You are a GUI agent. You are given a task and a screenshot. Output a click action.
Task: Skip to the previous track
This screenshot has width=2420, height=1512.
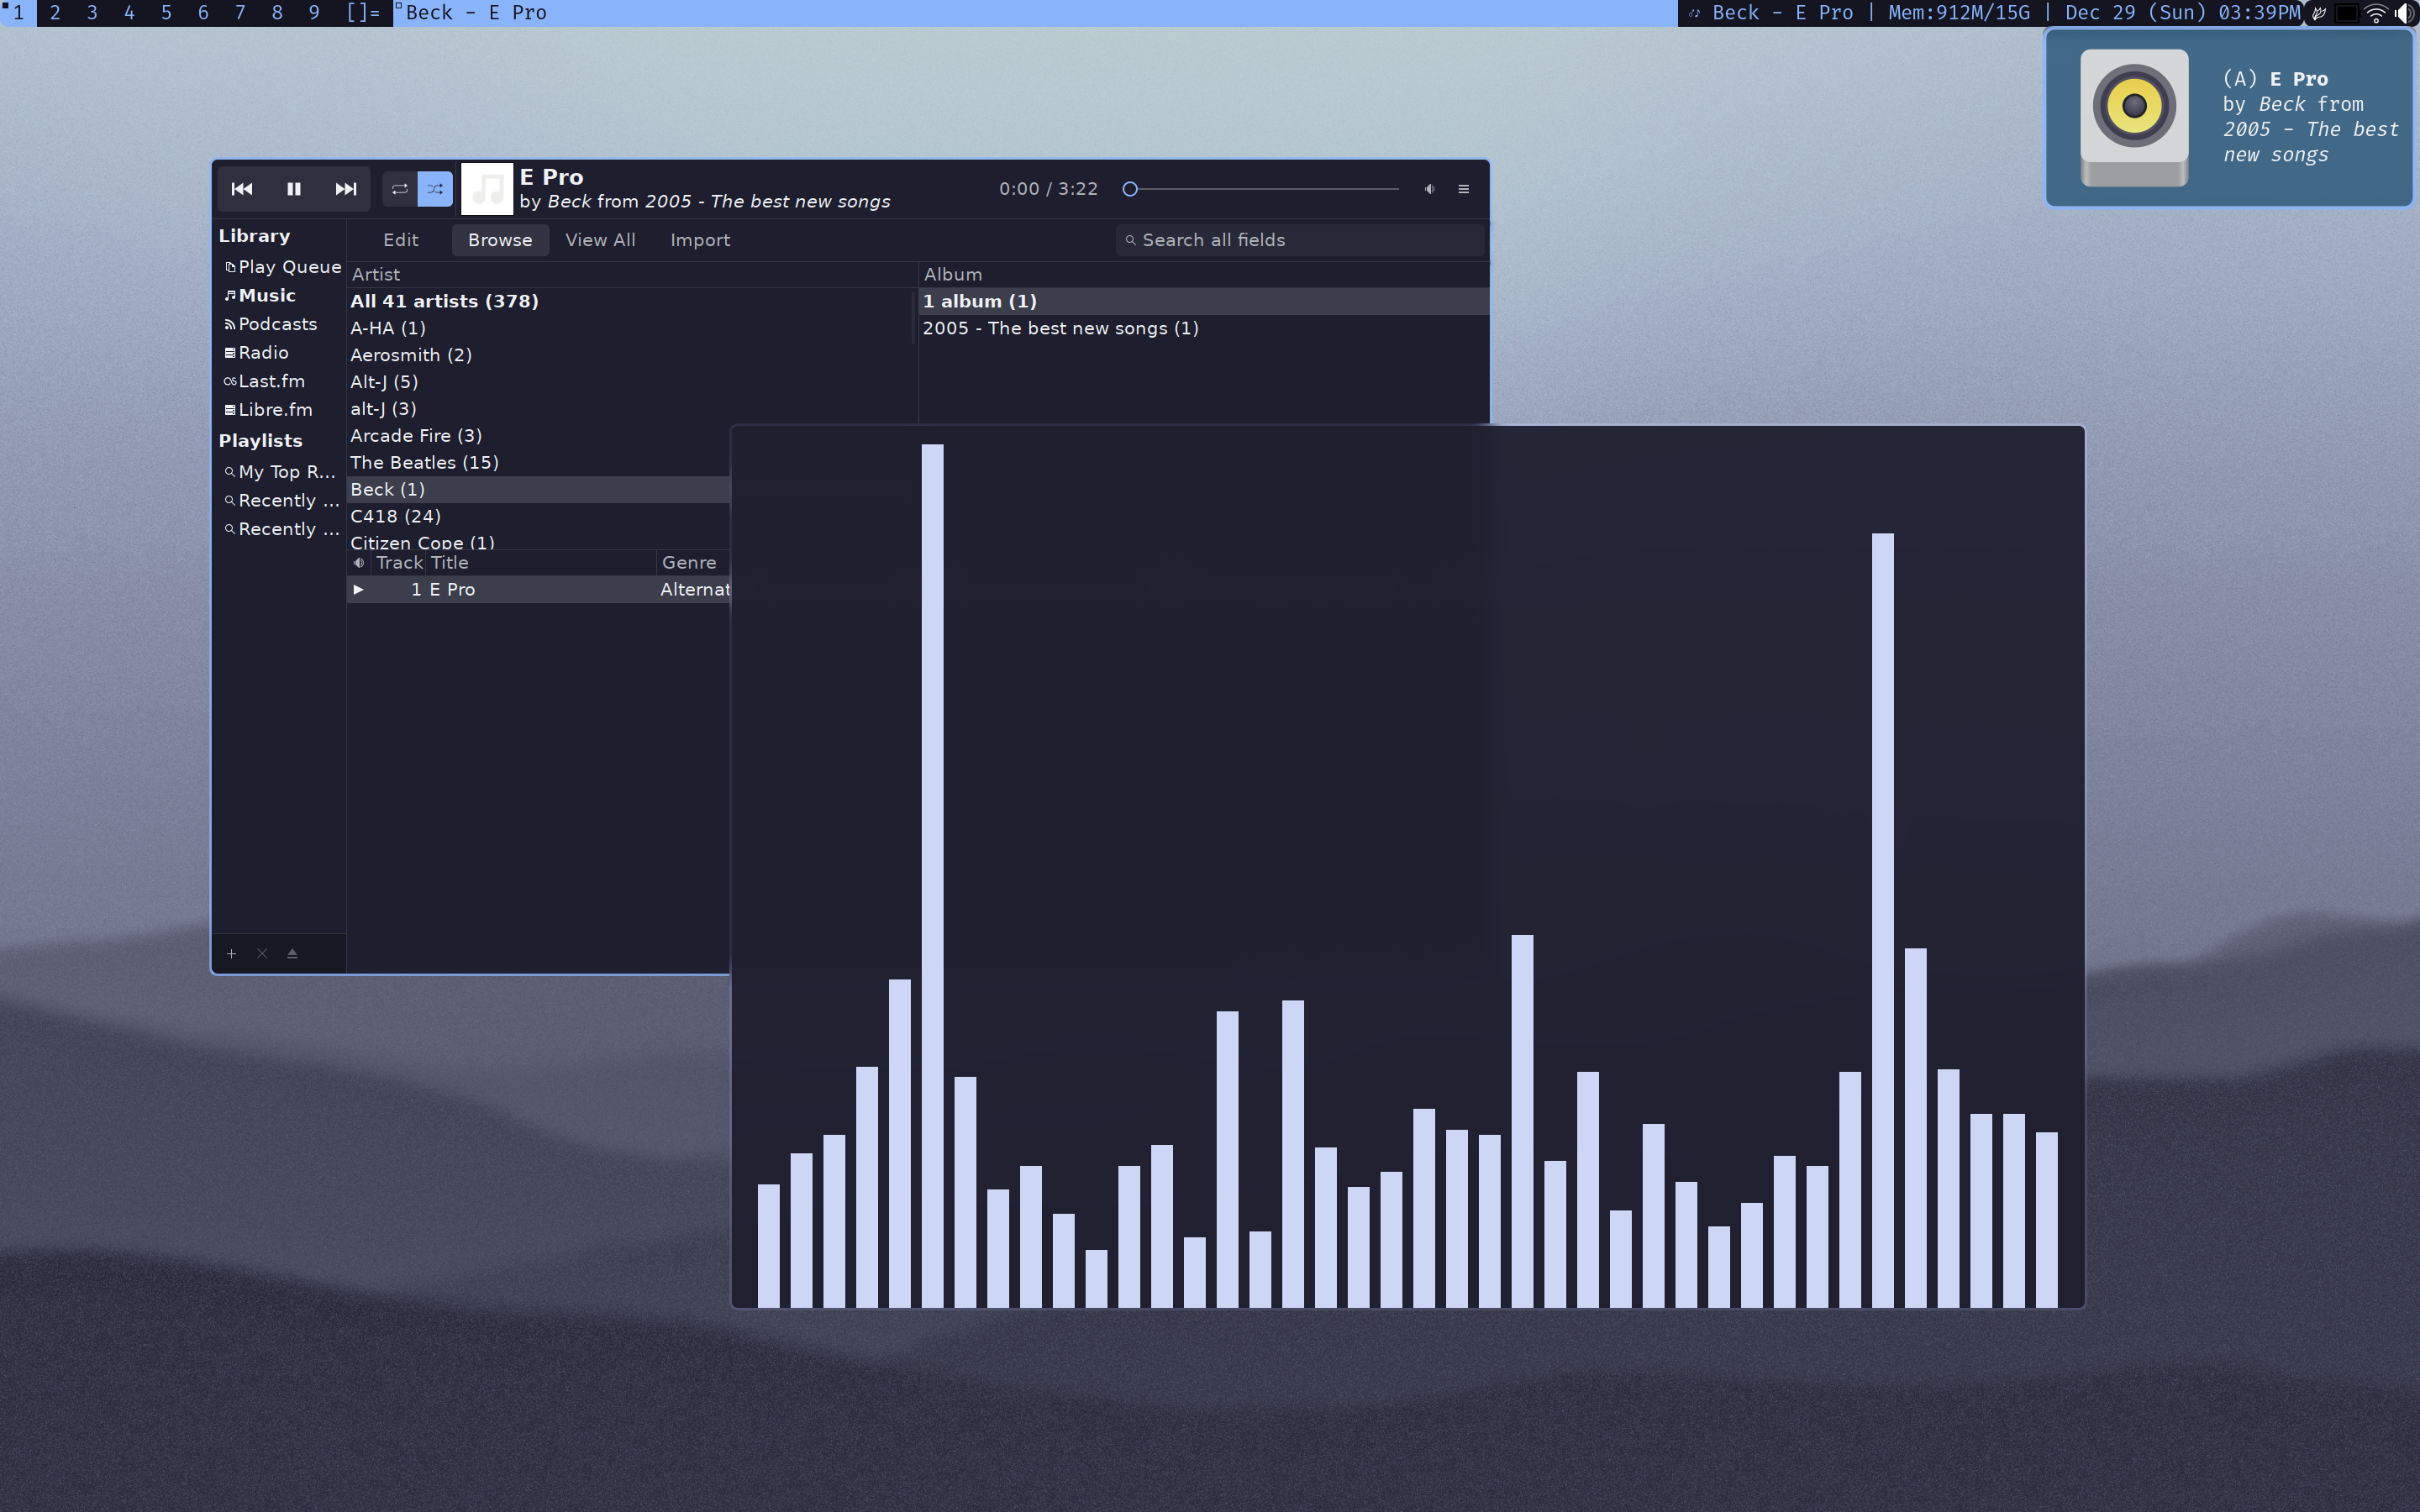[x=242, y=189]
